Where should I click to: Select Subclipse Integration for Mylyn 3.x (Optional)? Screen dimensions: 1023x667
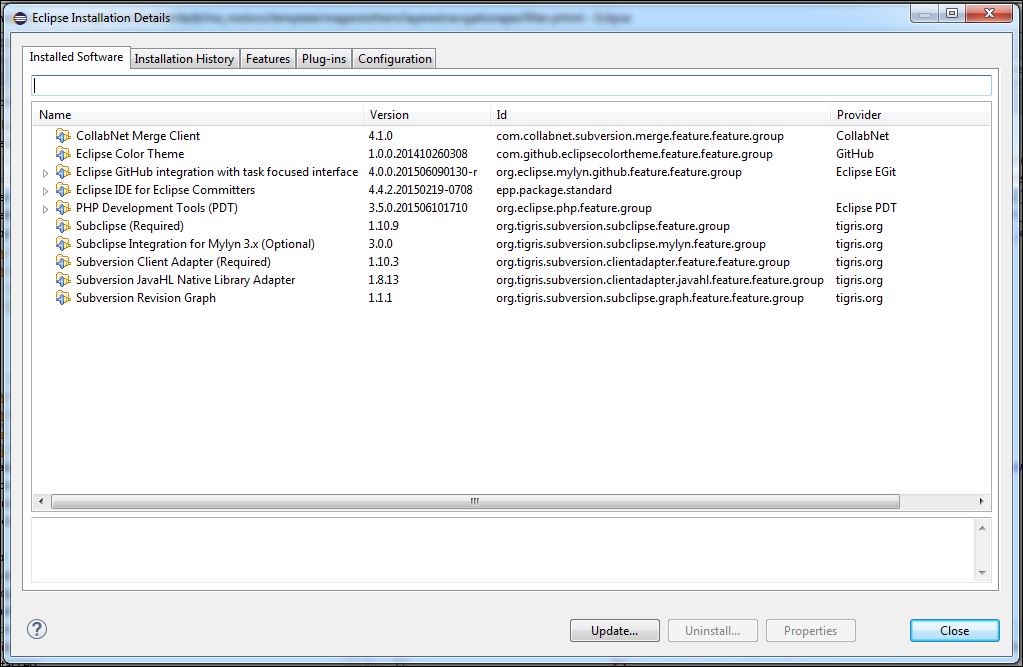(512, 244)
